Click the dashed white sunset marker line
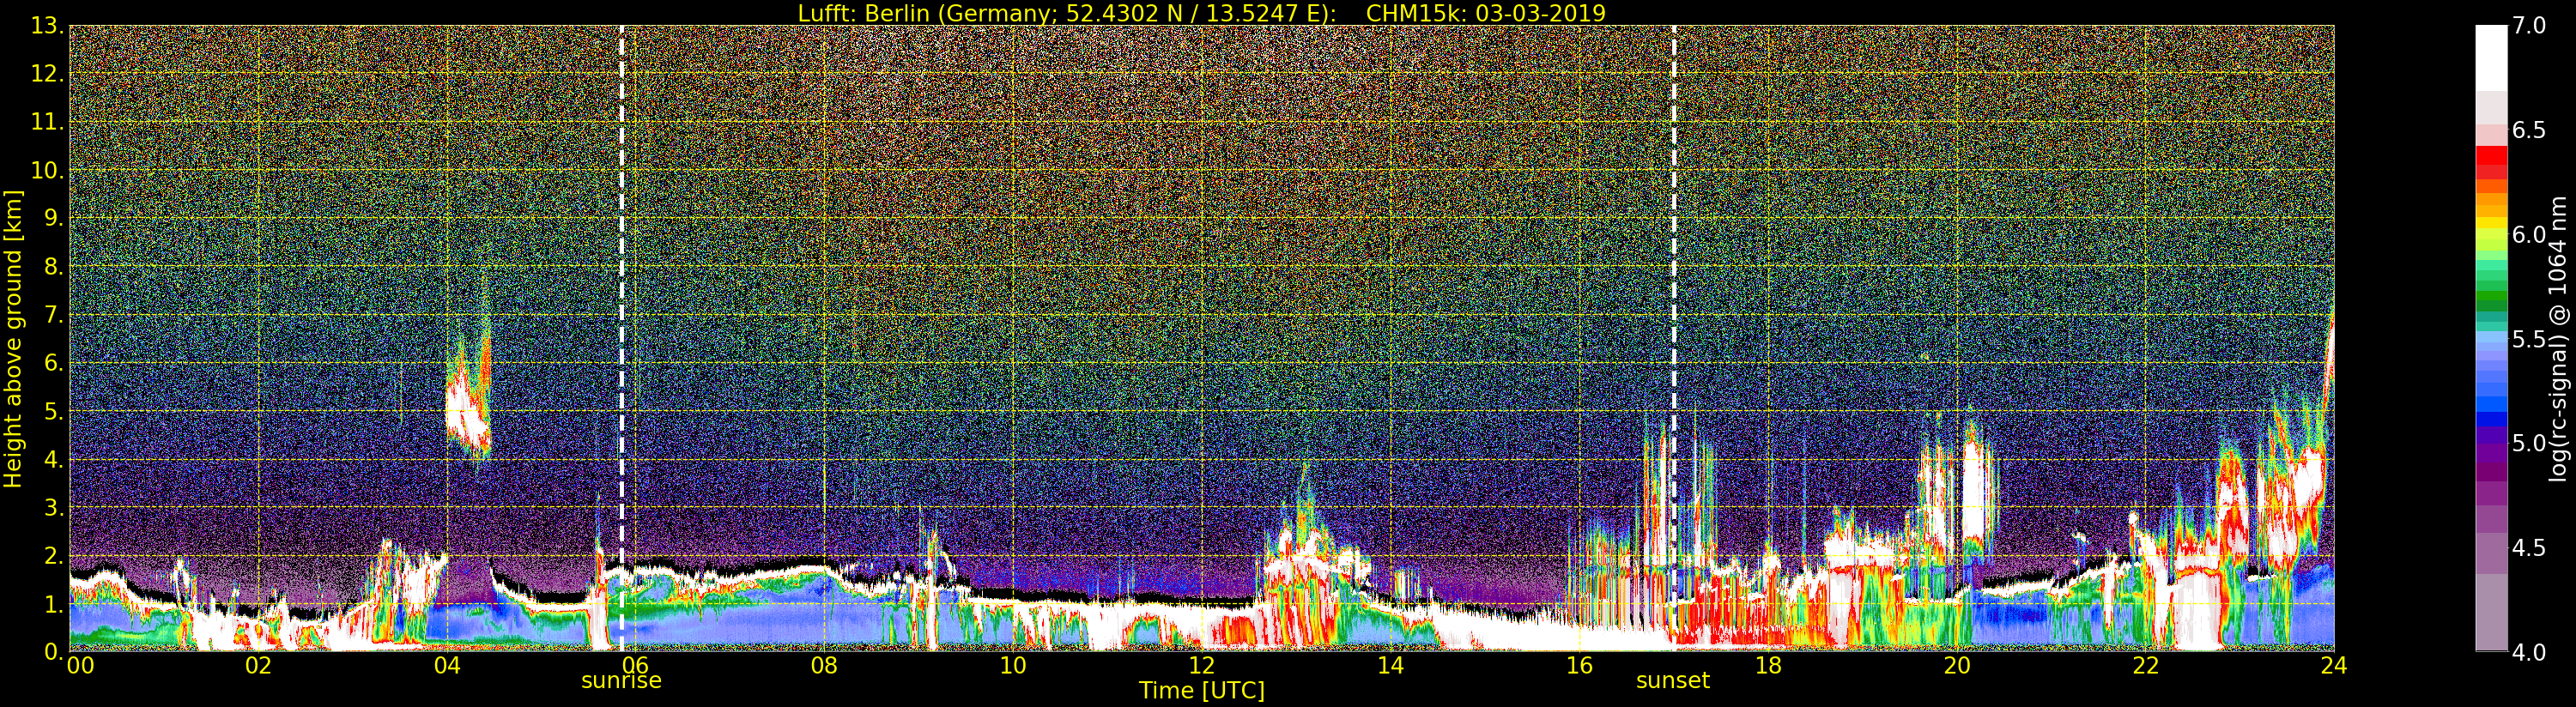The height and width of the screenshot is (707, 2576). [x=1673, y=339]
